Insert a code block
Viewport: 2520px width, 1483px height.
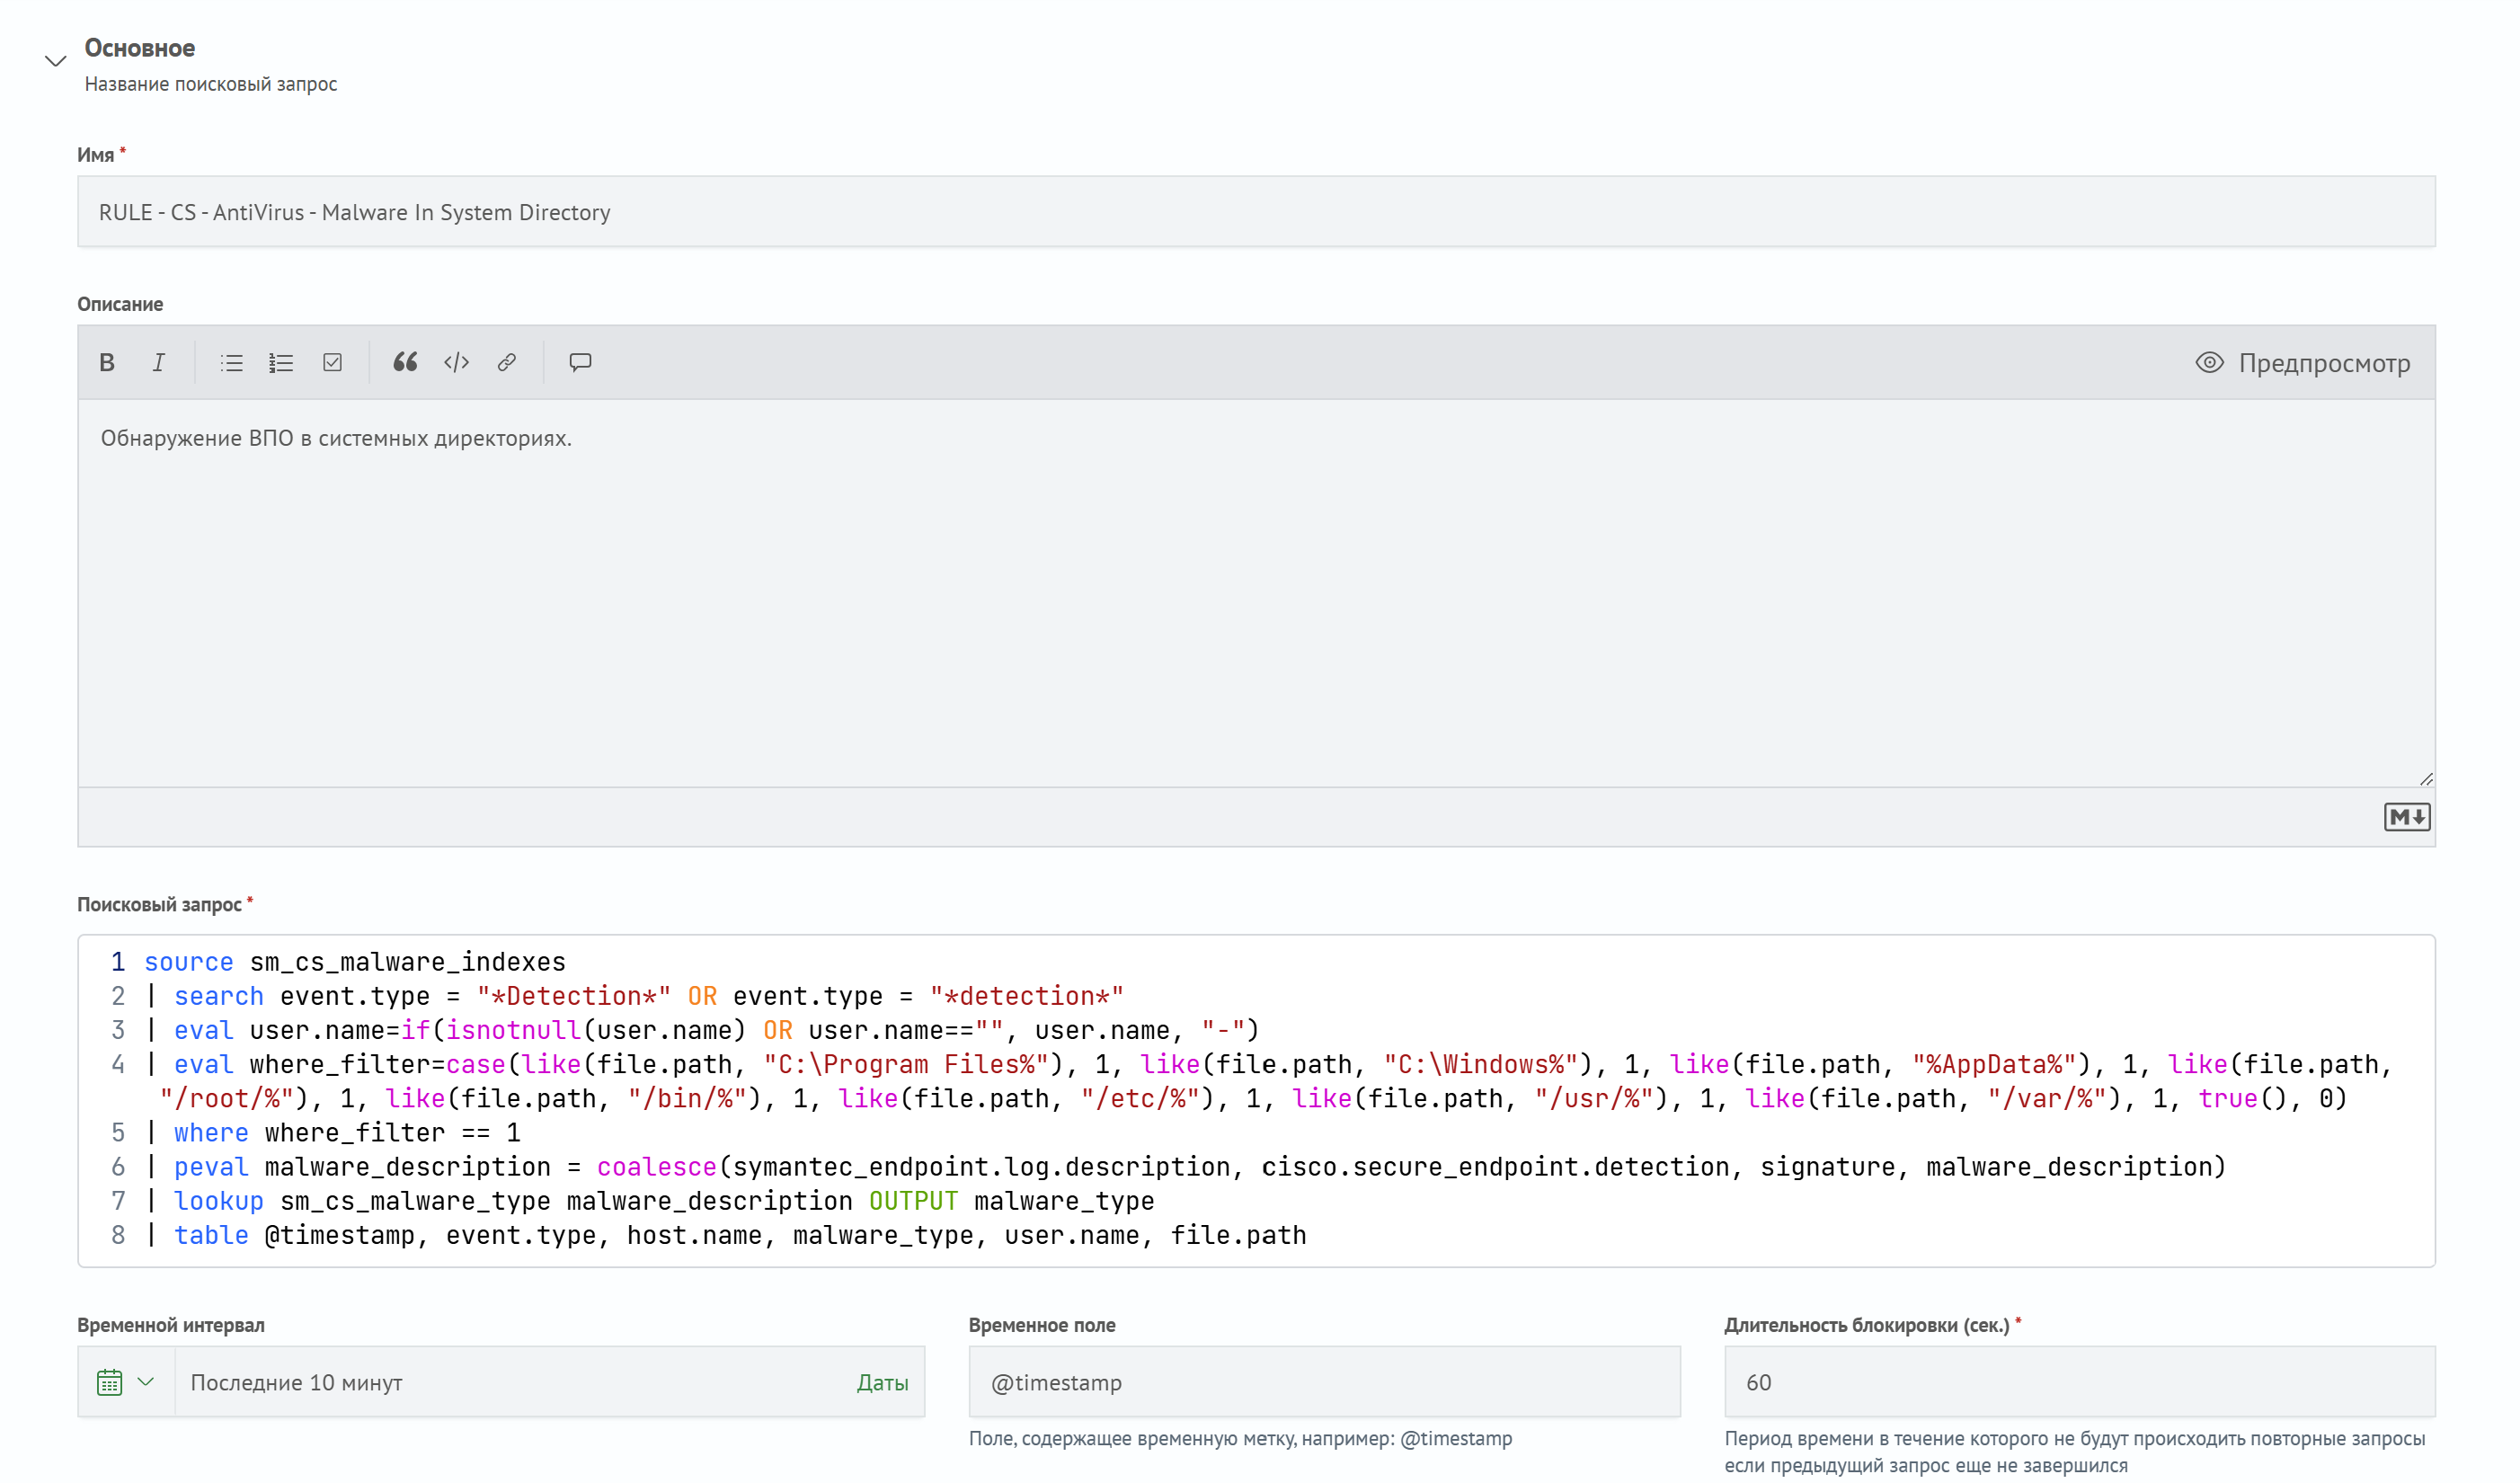pyautogui.click(x=456, y=363)
